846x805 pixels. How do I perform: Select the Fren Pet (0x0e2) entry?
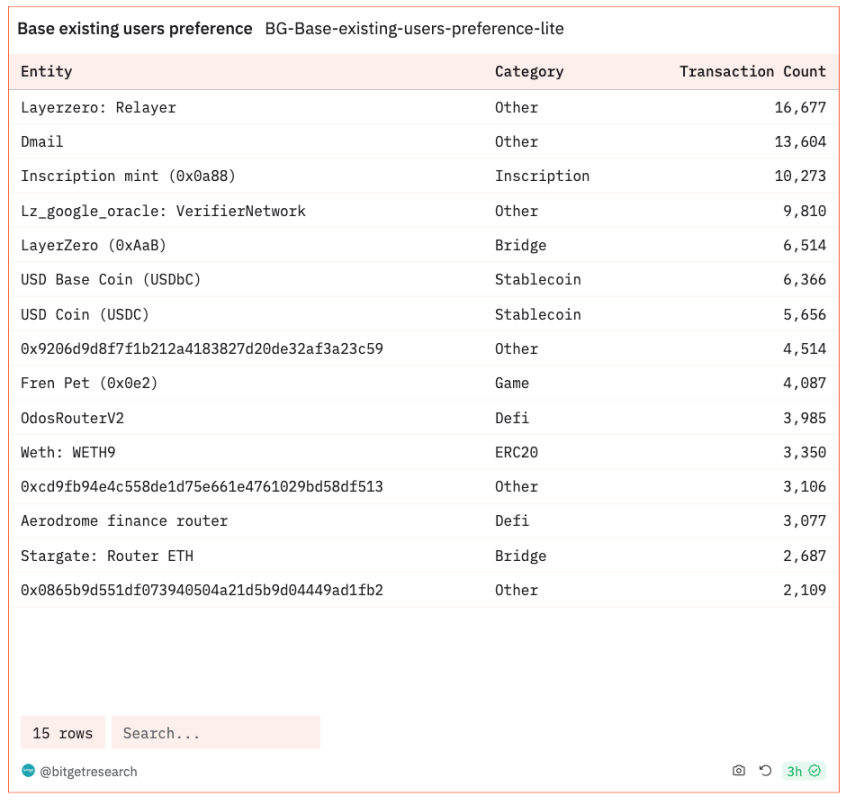[x=89, y=383]
